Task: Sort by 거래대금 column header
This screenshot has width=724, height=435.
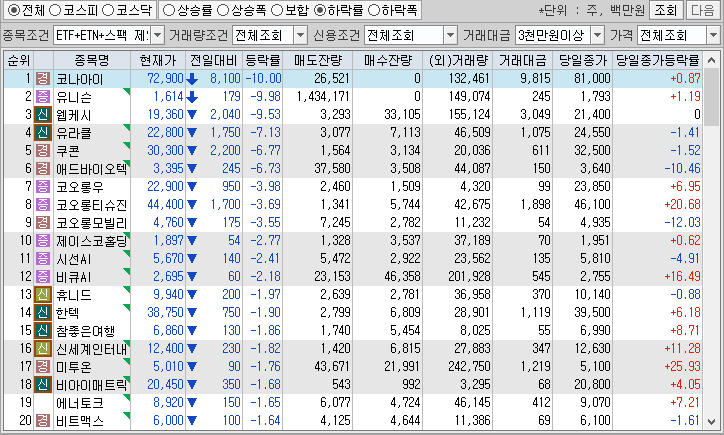Action: 522,60
